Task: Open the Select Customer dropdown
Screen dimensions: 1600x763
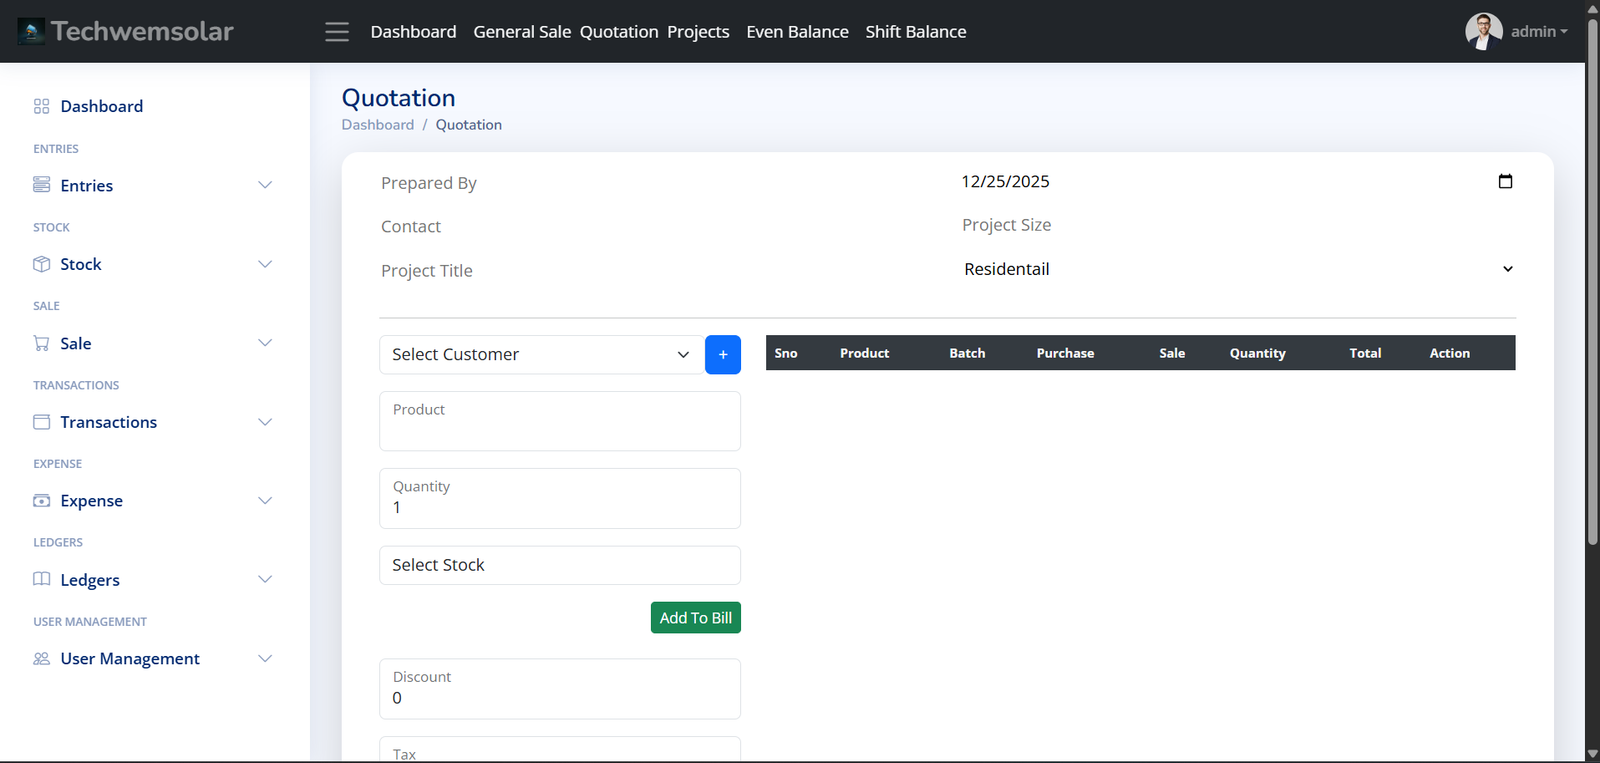Action: pos(540,355)
